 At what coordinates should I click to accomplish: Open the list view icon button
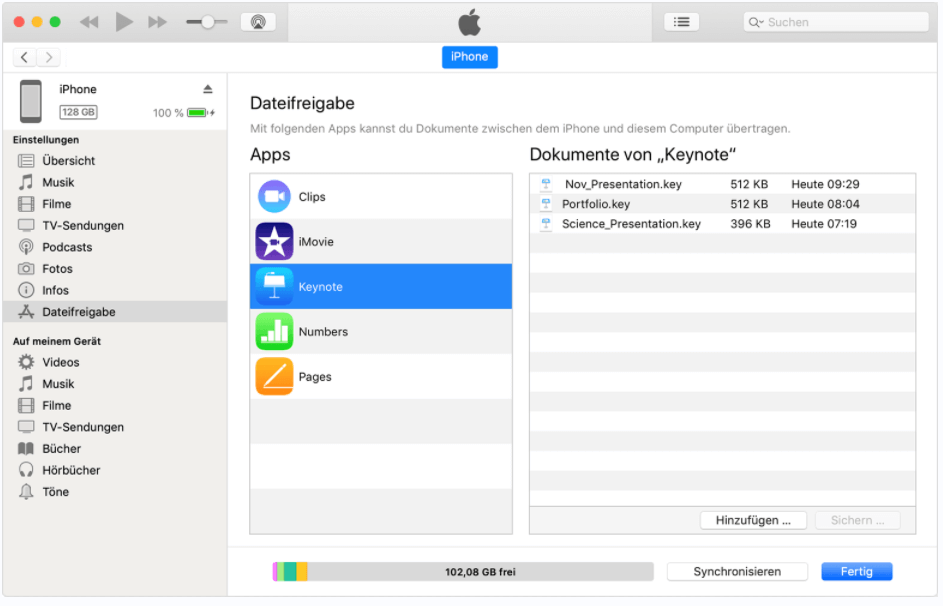681,22
